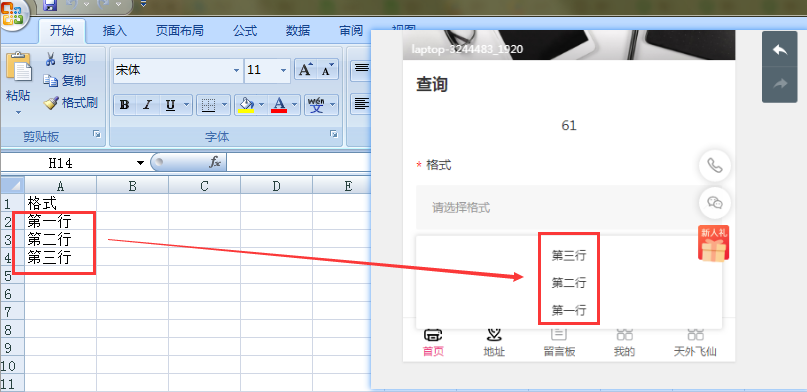The width and height of the screenshot is (807, 392).
Task: Toggle Italic formatting
Action: [x=147, y=105]
